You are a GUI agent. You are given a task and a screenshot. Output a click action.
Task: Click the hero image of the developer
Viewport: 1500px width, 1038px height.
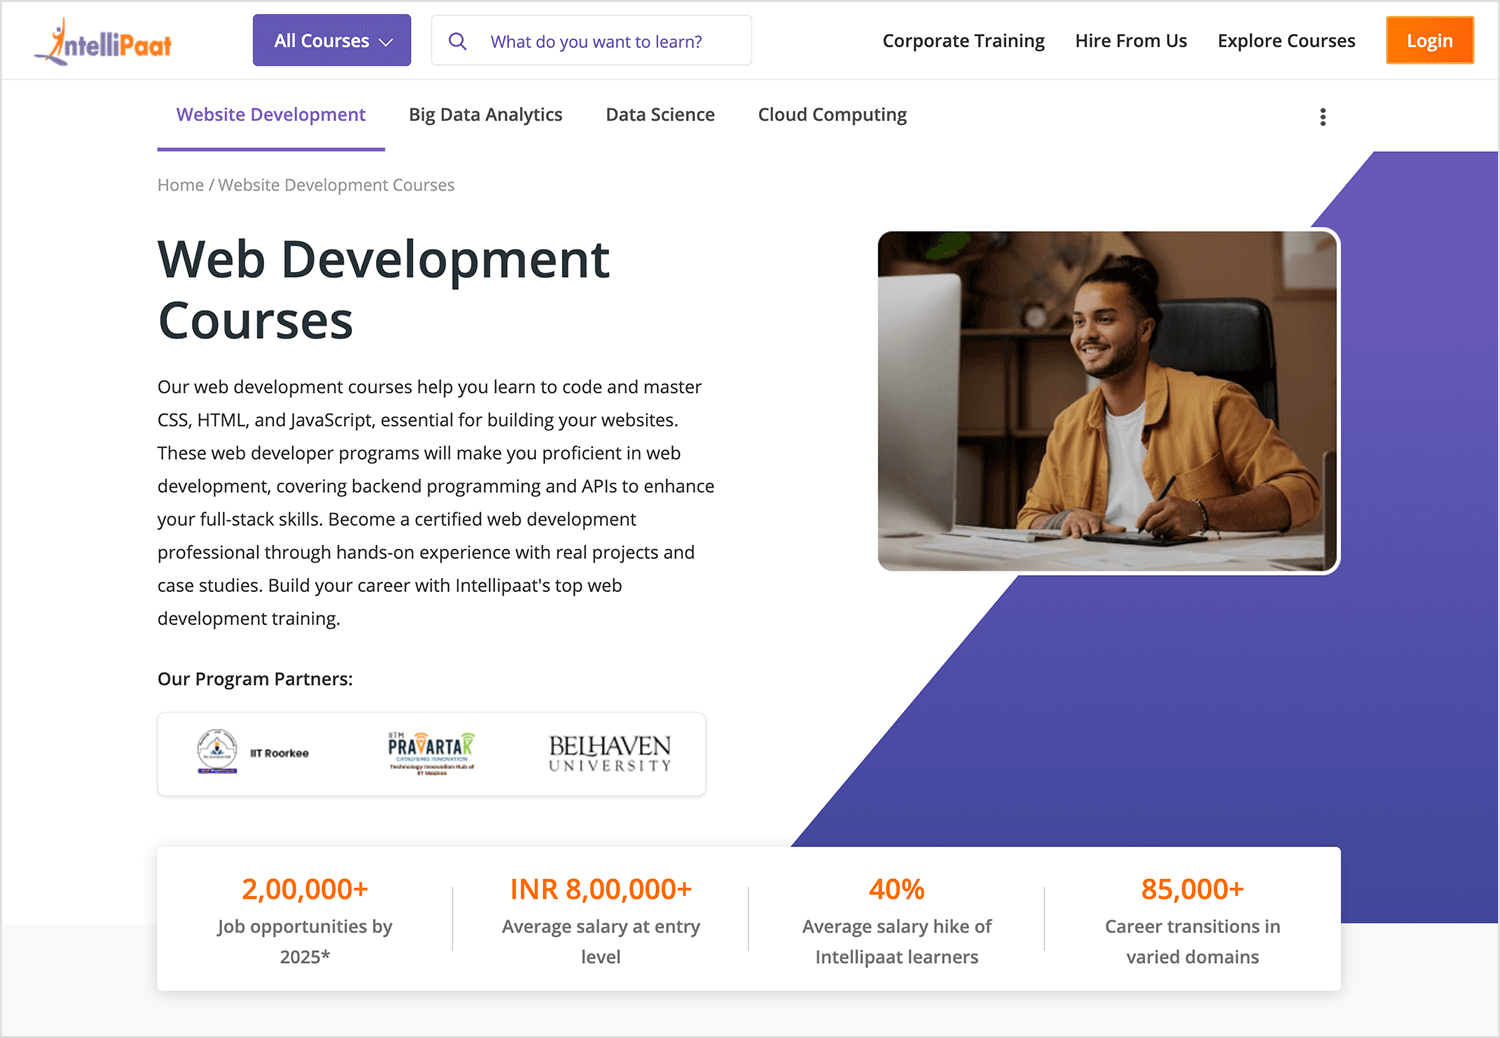[x=1107, y=400]
